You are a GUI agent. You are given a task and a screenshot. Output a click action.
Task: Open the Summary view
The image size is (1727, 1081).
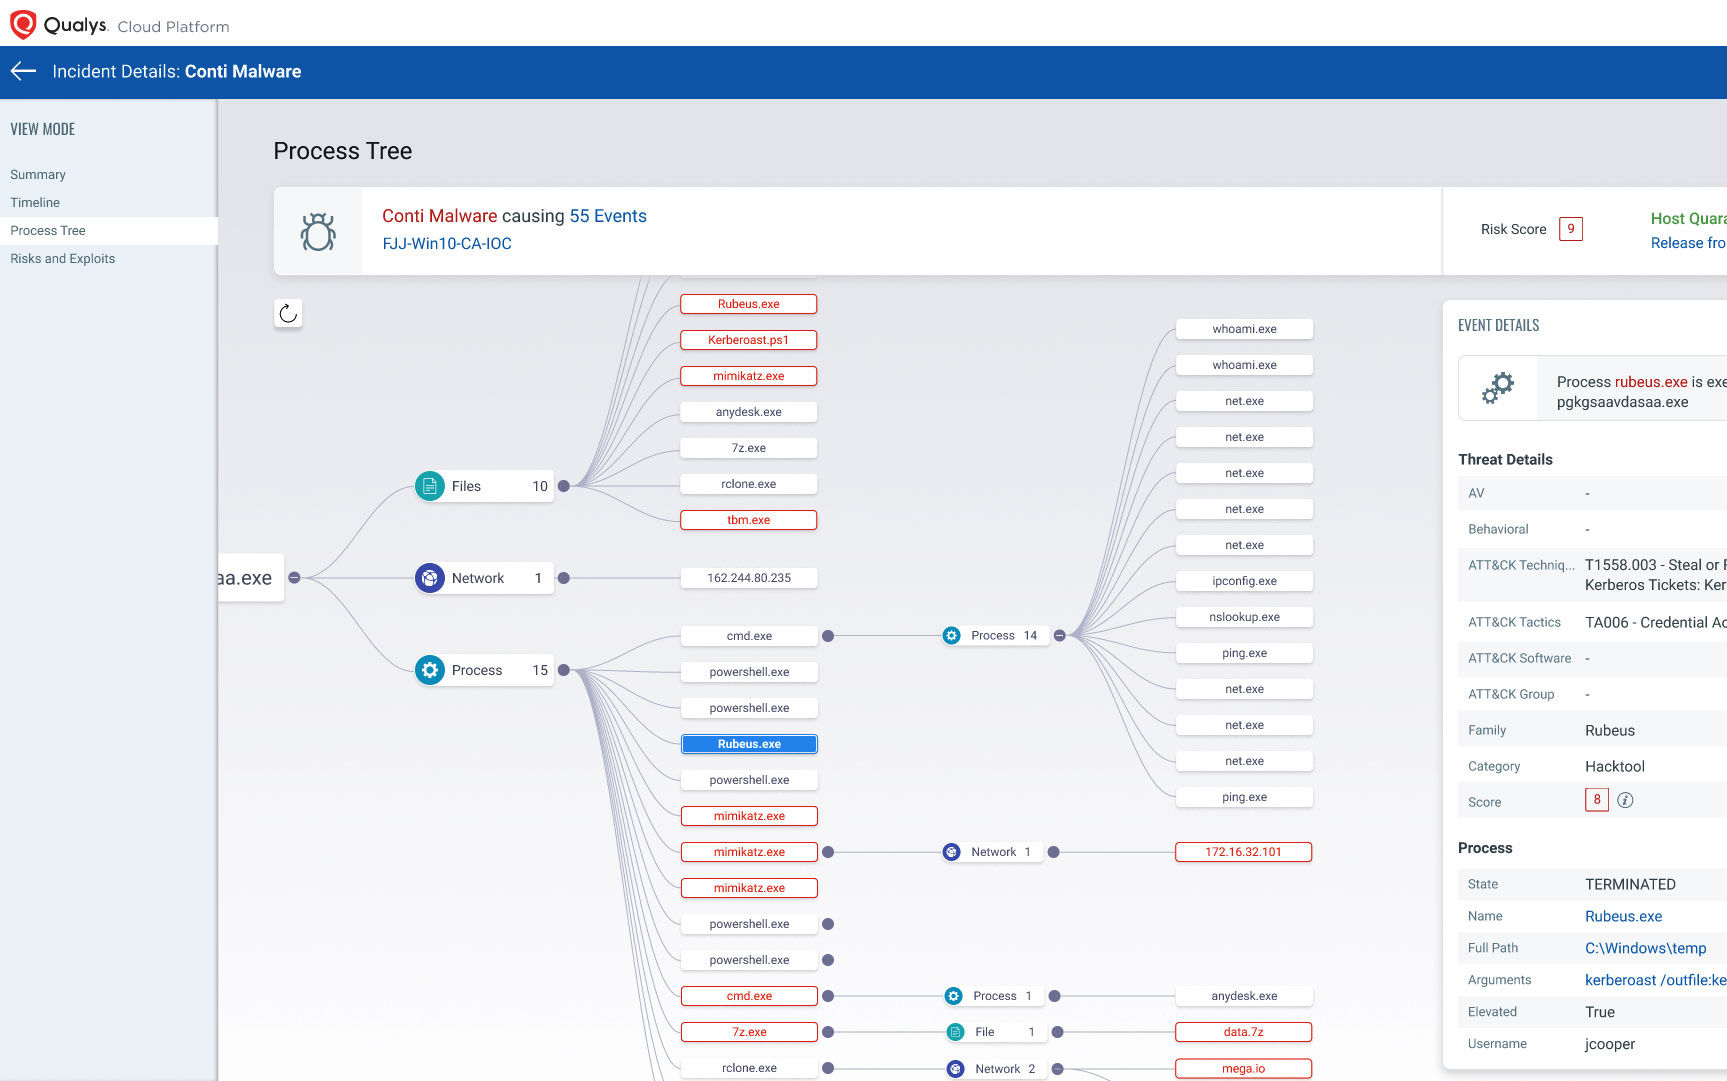coord(38,174)
